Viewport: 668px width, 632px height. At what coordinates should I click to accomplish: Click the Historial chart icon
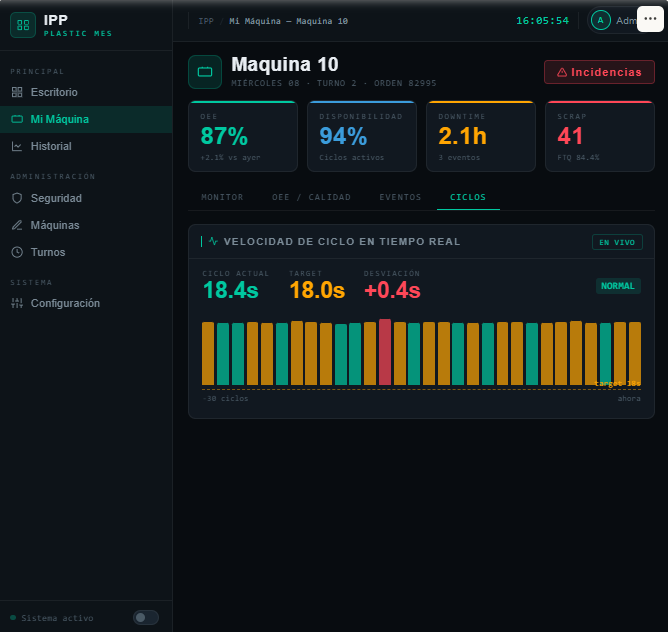point(16,146)
